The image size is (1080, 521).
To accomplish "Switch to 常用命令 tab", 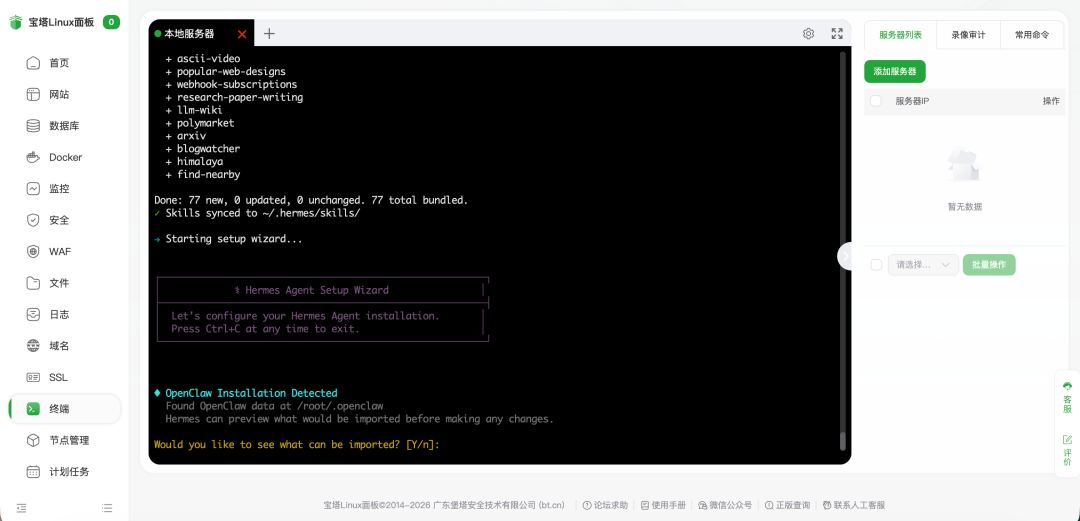I will pyautogui.click(x=1032, y=34).
